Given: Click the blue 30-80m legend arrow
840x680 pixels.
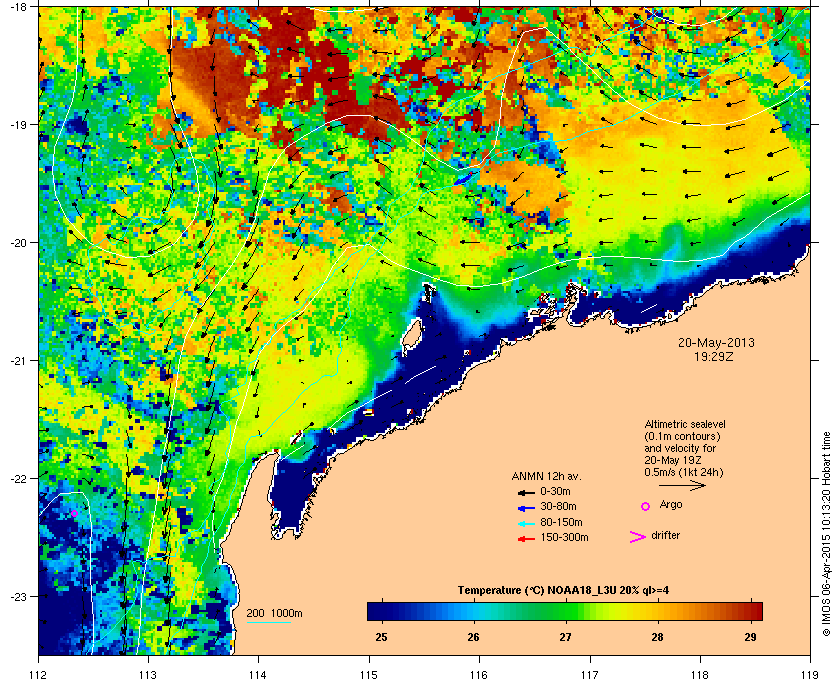Looking at the screenshot, I should click(526, 508).
